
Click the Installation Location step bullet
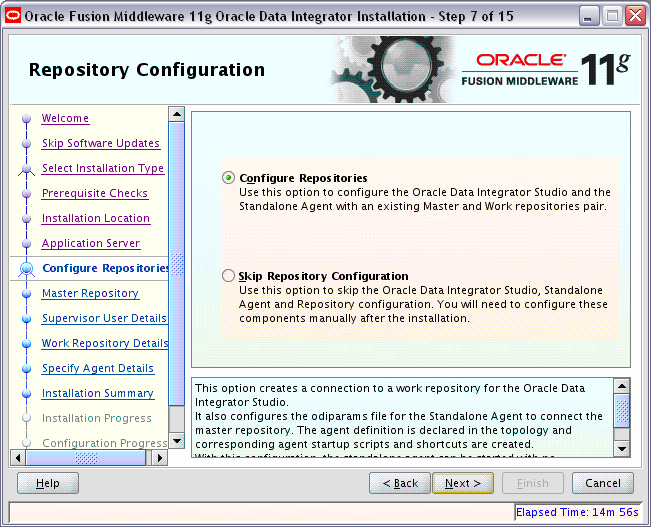tap(27, 218)
